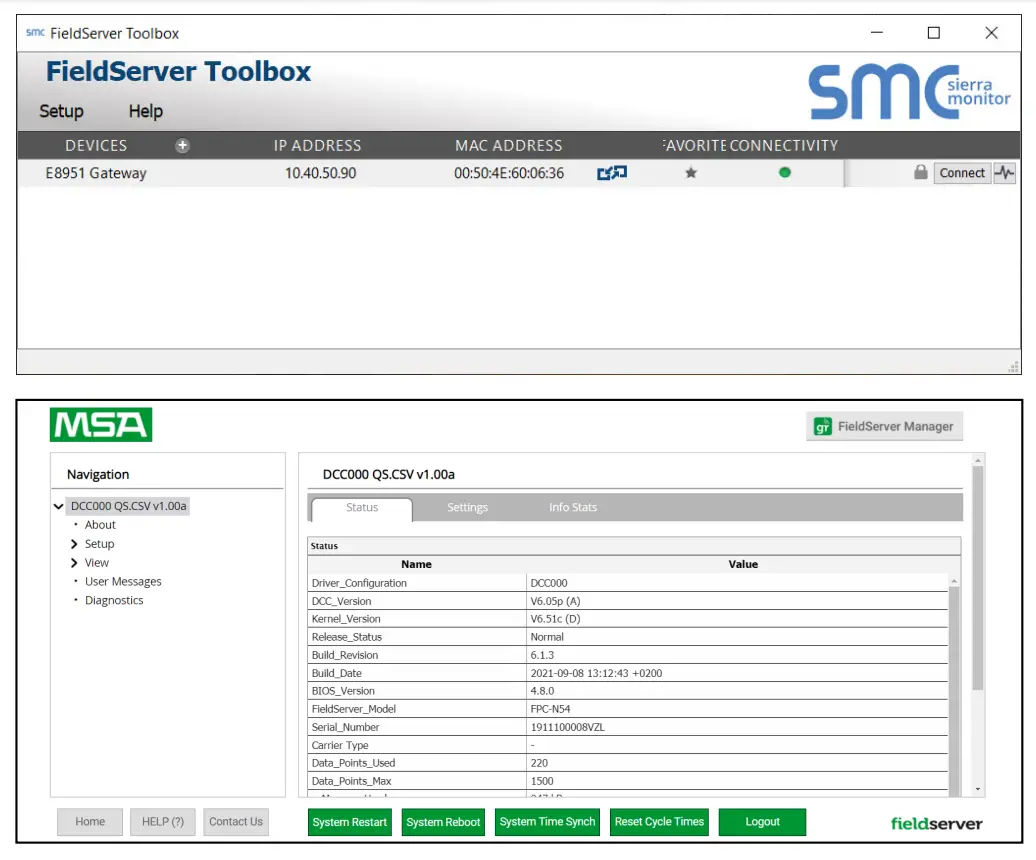The height and width of the screenshot is (860, 1036).
Task: Click Data_Points_Used value 220
Action: [x=539, y=763]
